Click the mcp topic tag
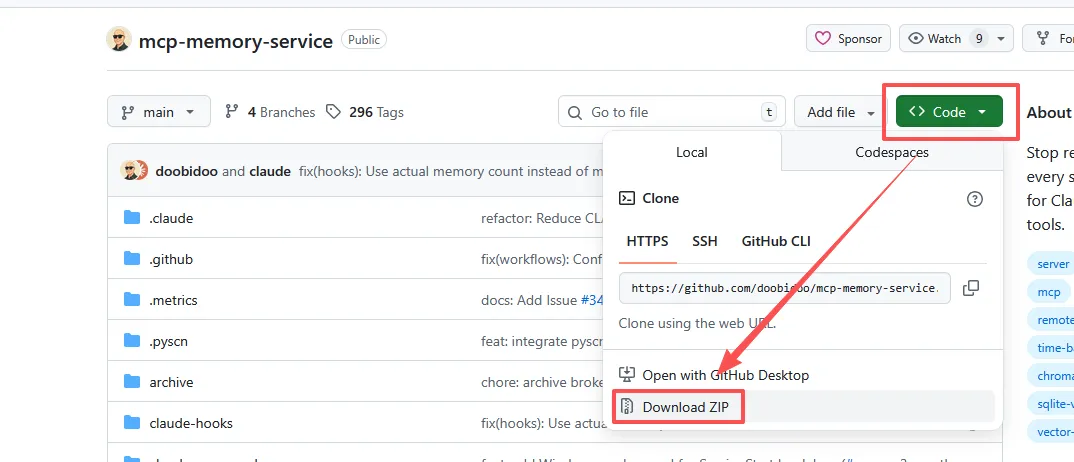 click(x=1049, y=292)
